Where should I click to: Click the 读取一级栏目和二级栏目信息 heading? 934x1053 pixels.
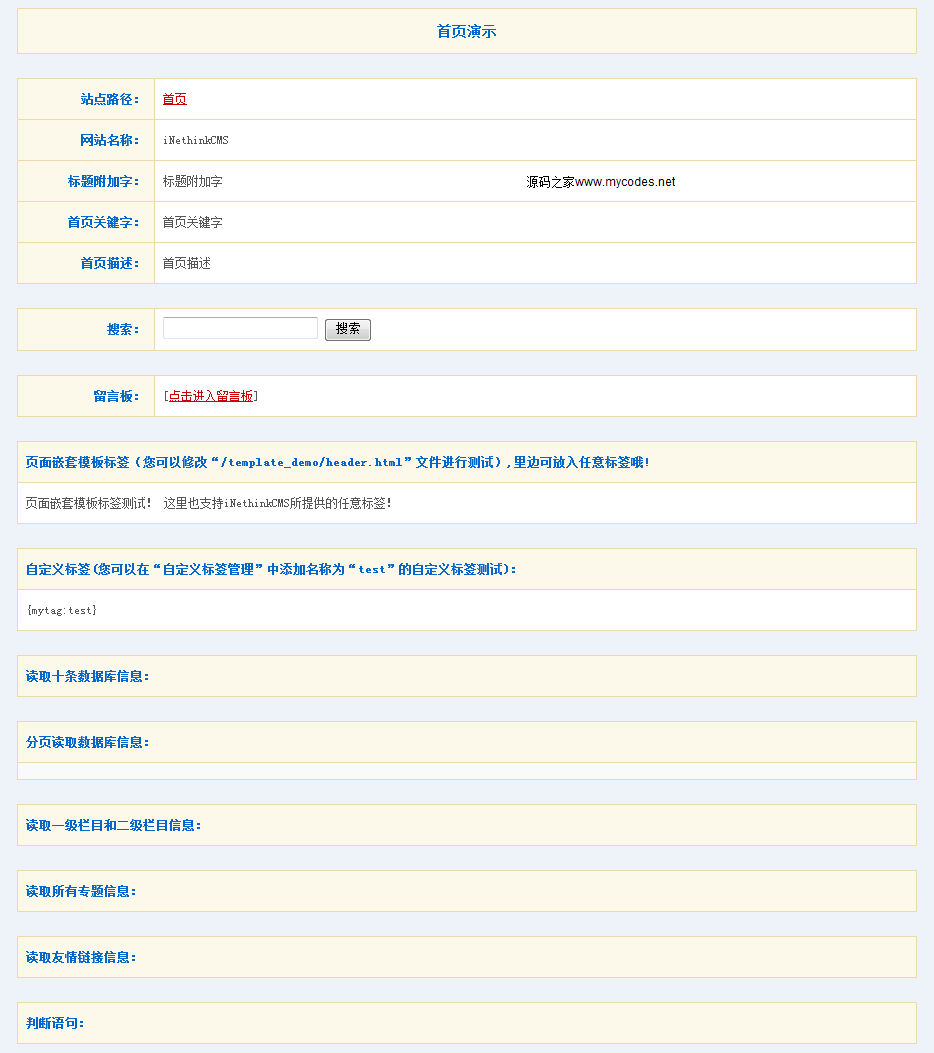point(113,825)
